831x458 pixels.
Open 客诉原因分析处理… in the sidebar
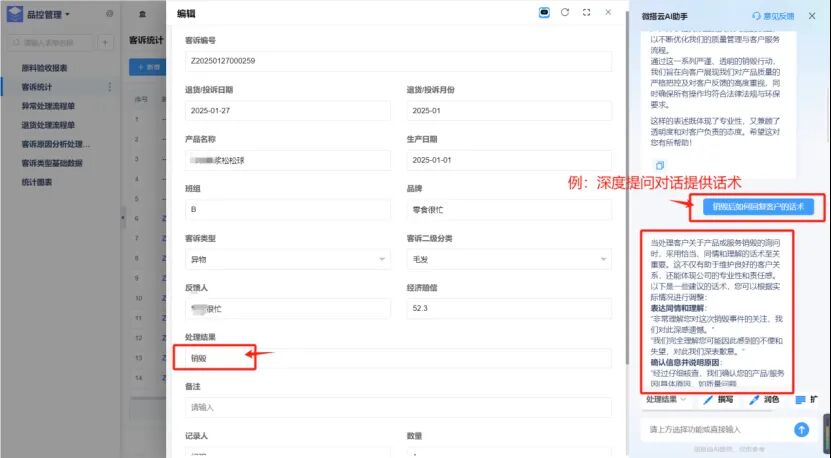(56, 144)
